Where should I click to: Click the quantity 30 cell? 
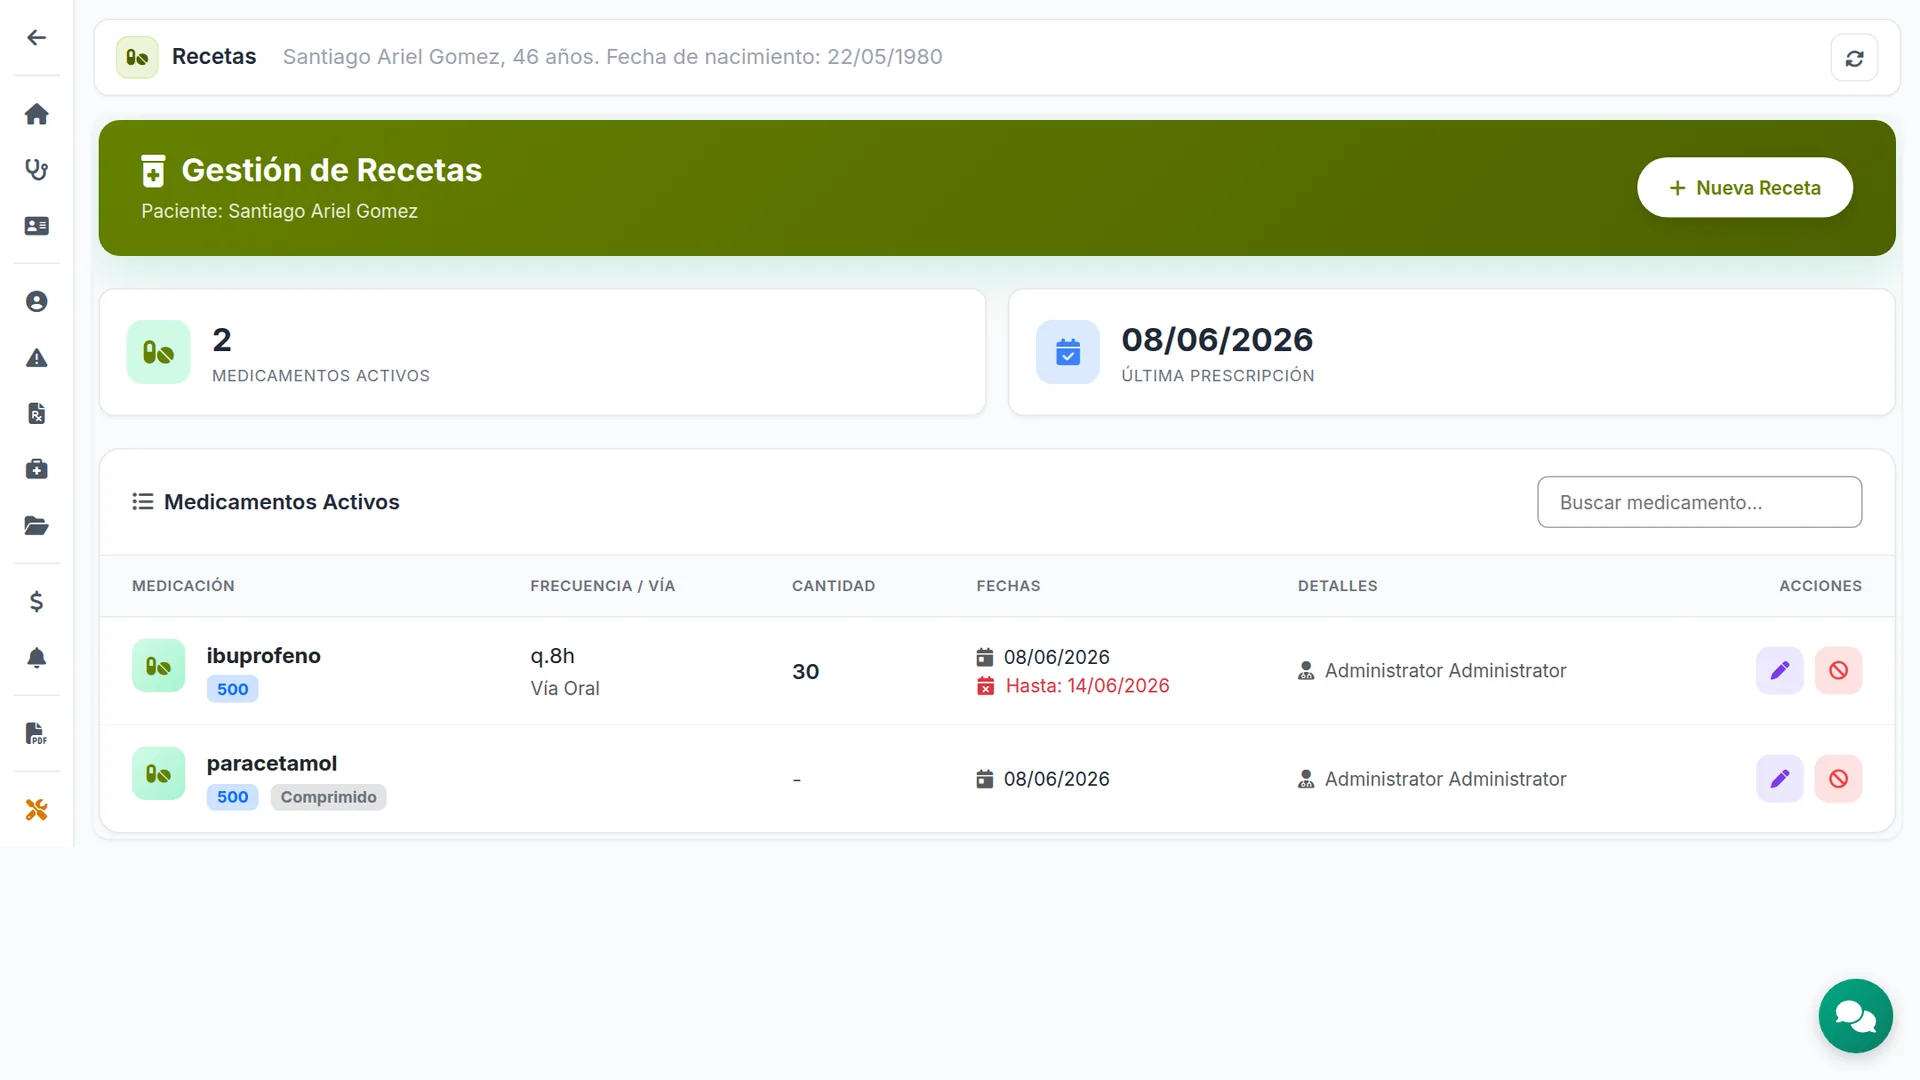(805, 672)
